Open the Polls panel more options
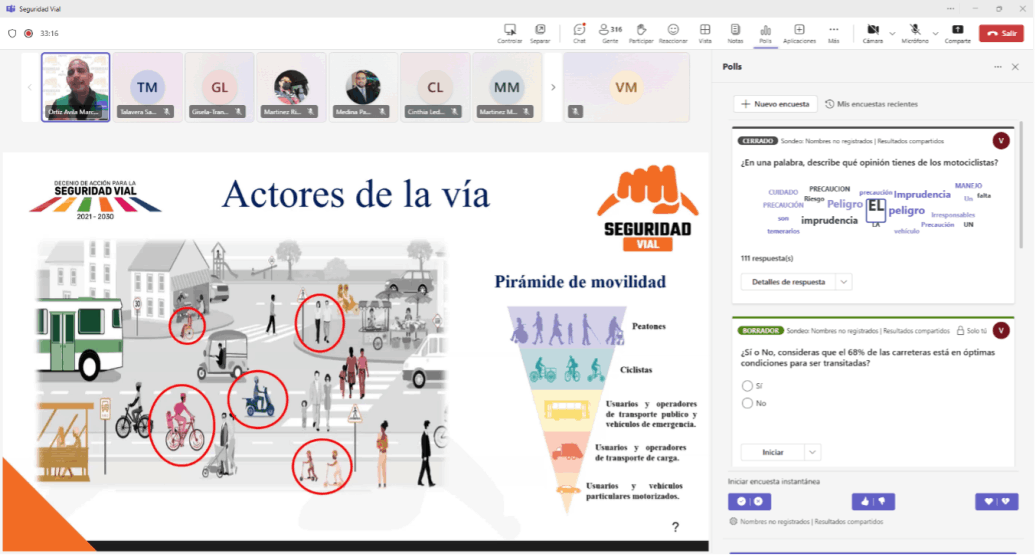 point(998,67)
